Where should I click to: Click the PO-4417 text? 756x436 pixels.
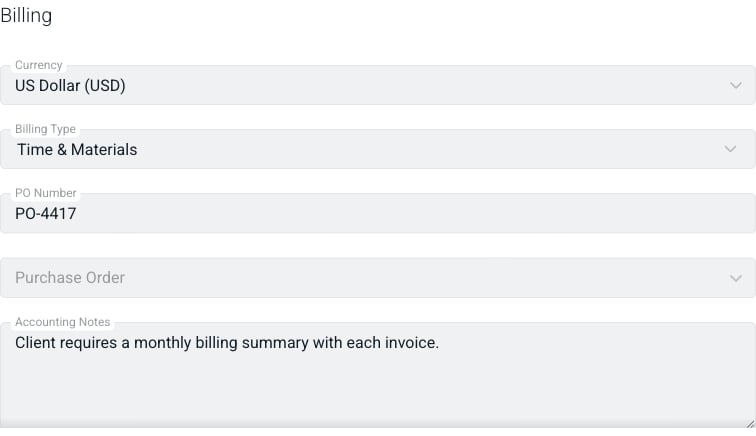tap(46, 214)
